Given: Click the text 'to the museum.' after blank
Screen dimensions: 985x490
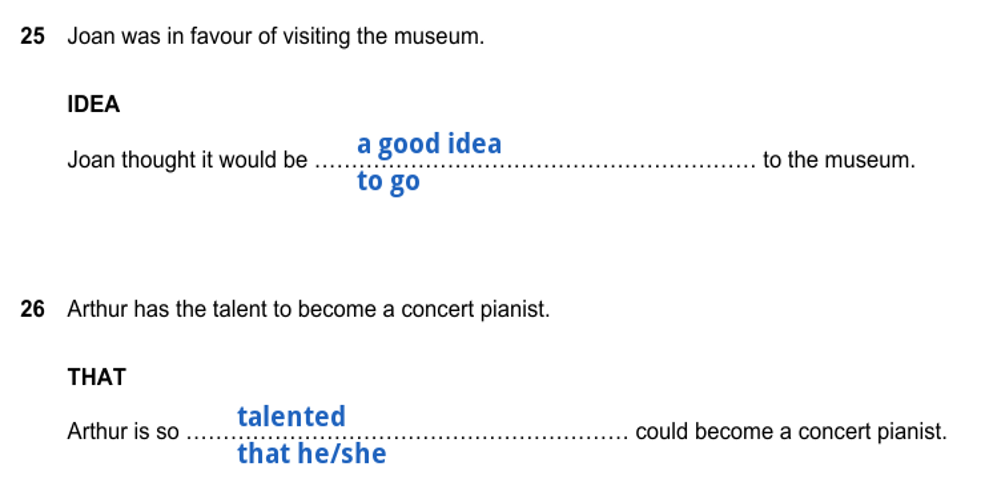Looking at the screenshot, I should coord(839,160).
